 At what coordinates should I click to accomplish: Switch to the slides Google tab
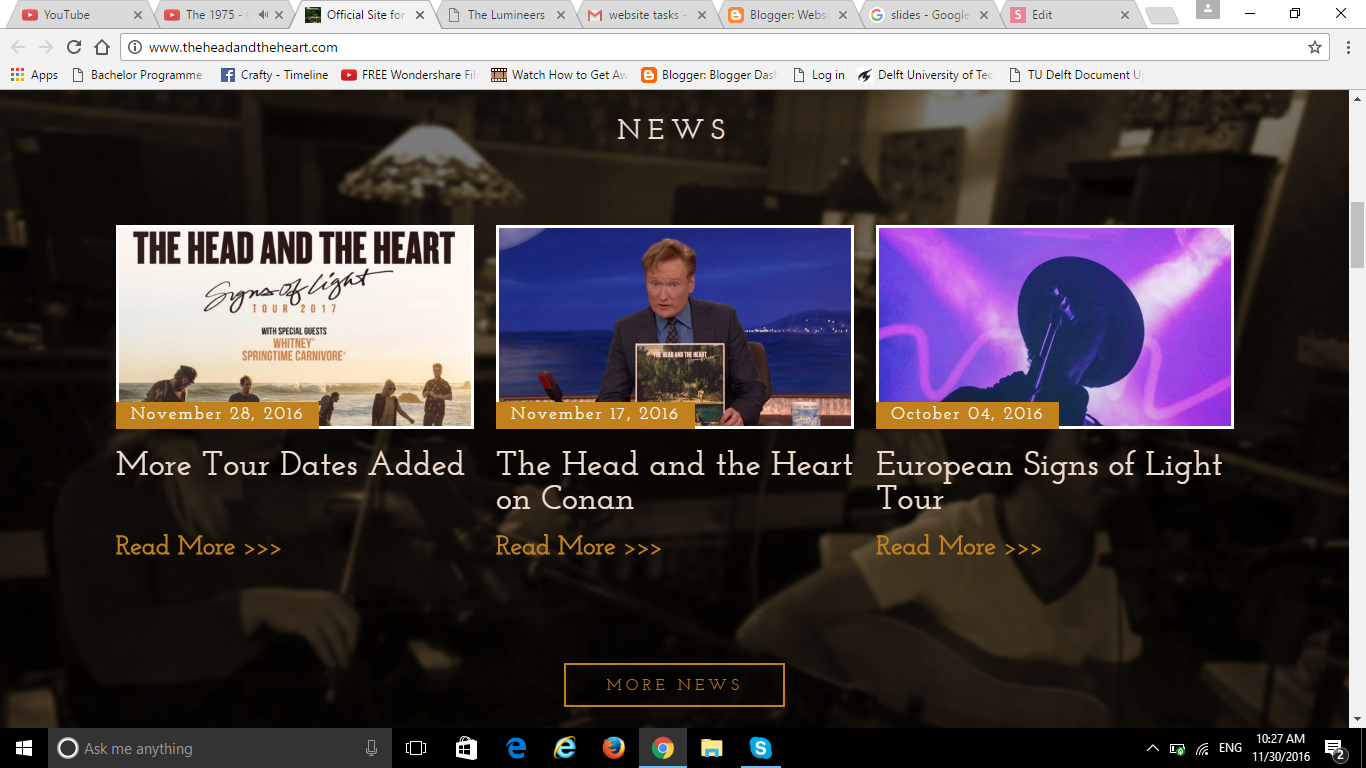(930, 15)
